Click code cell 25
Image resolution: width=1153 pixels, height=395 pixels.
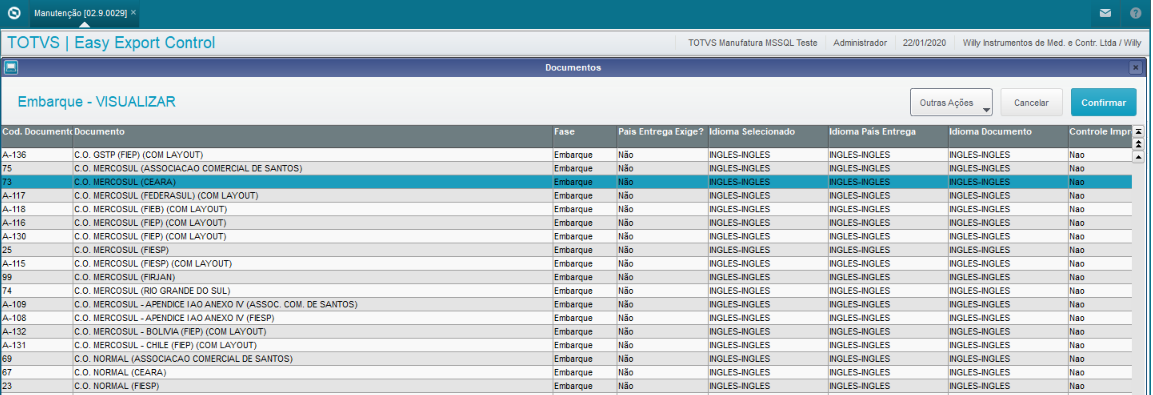(x=36, y=250)
